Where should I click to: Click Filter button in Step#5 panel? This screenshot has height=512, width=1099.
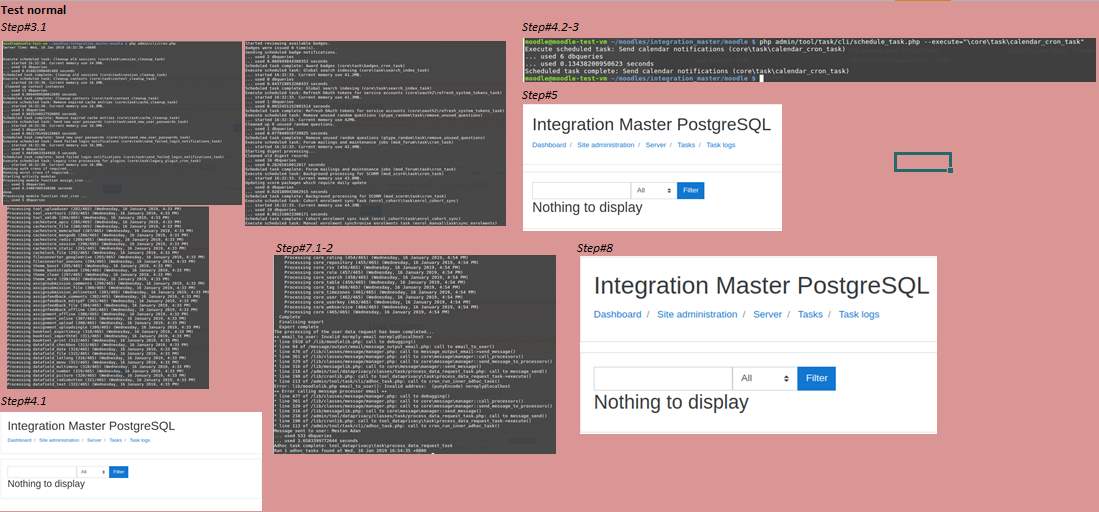[690, 190]
